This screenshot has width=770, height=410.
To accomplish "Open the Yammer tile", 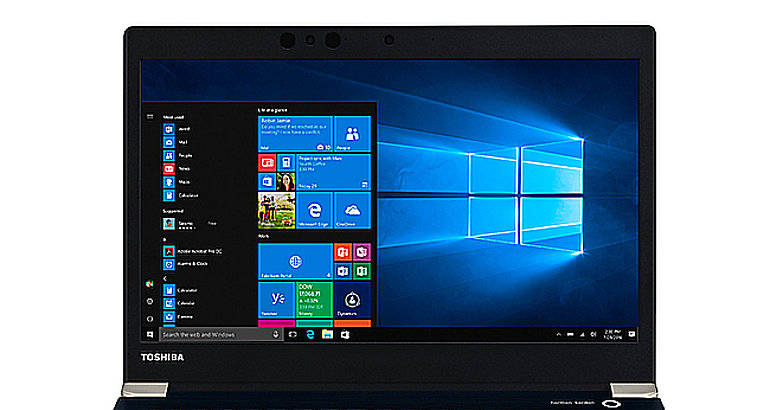I will (276, 300).
